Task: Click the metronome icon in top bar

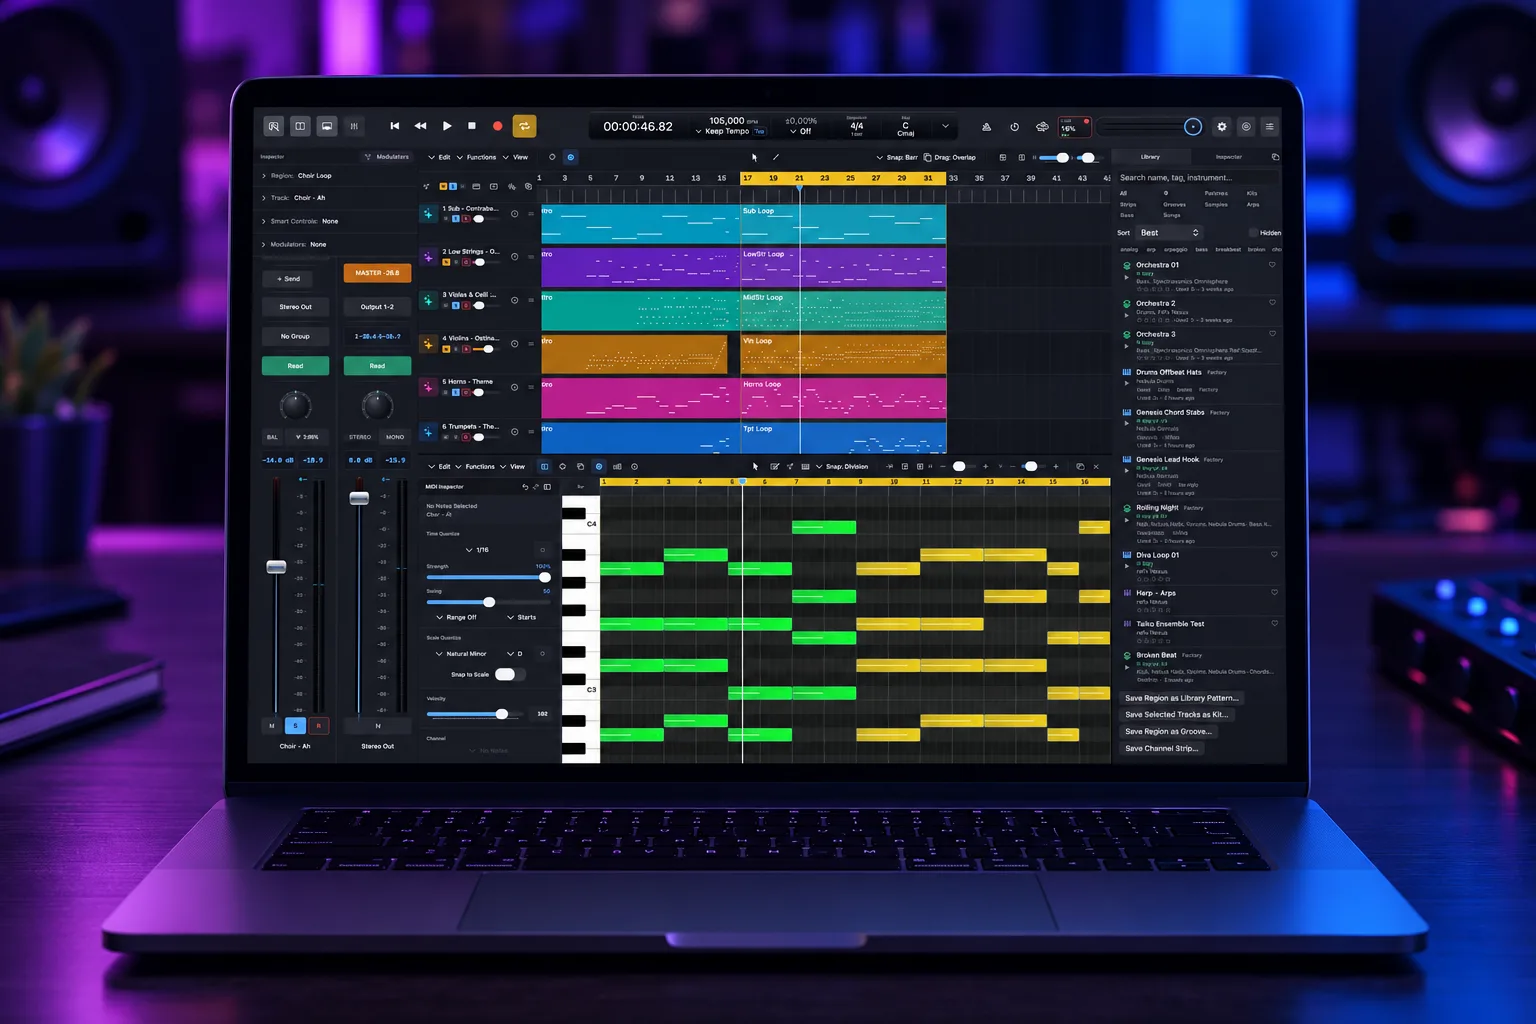Action: pos(986,127)
